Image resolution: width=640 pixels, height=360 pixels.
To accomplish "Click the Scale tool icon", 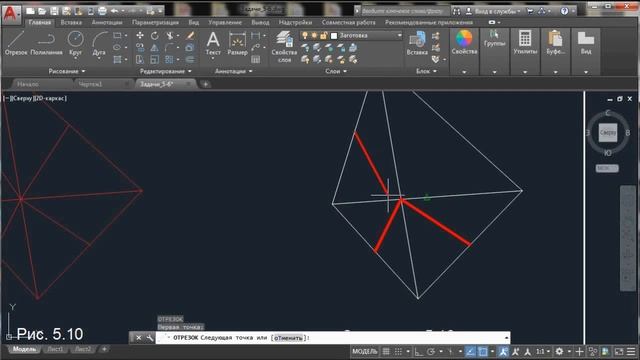I will (154, 60).
